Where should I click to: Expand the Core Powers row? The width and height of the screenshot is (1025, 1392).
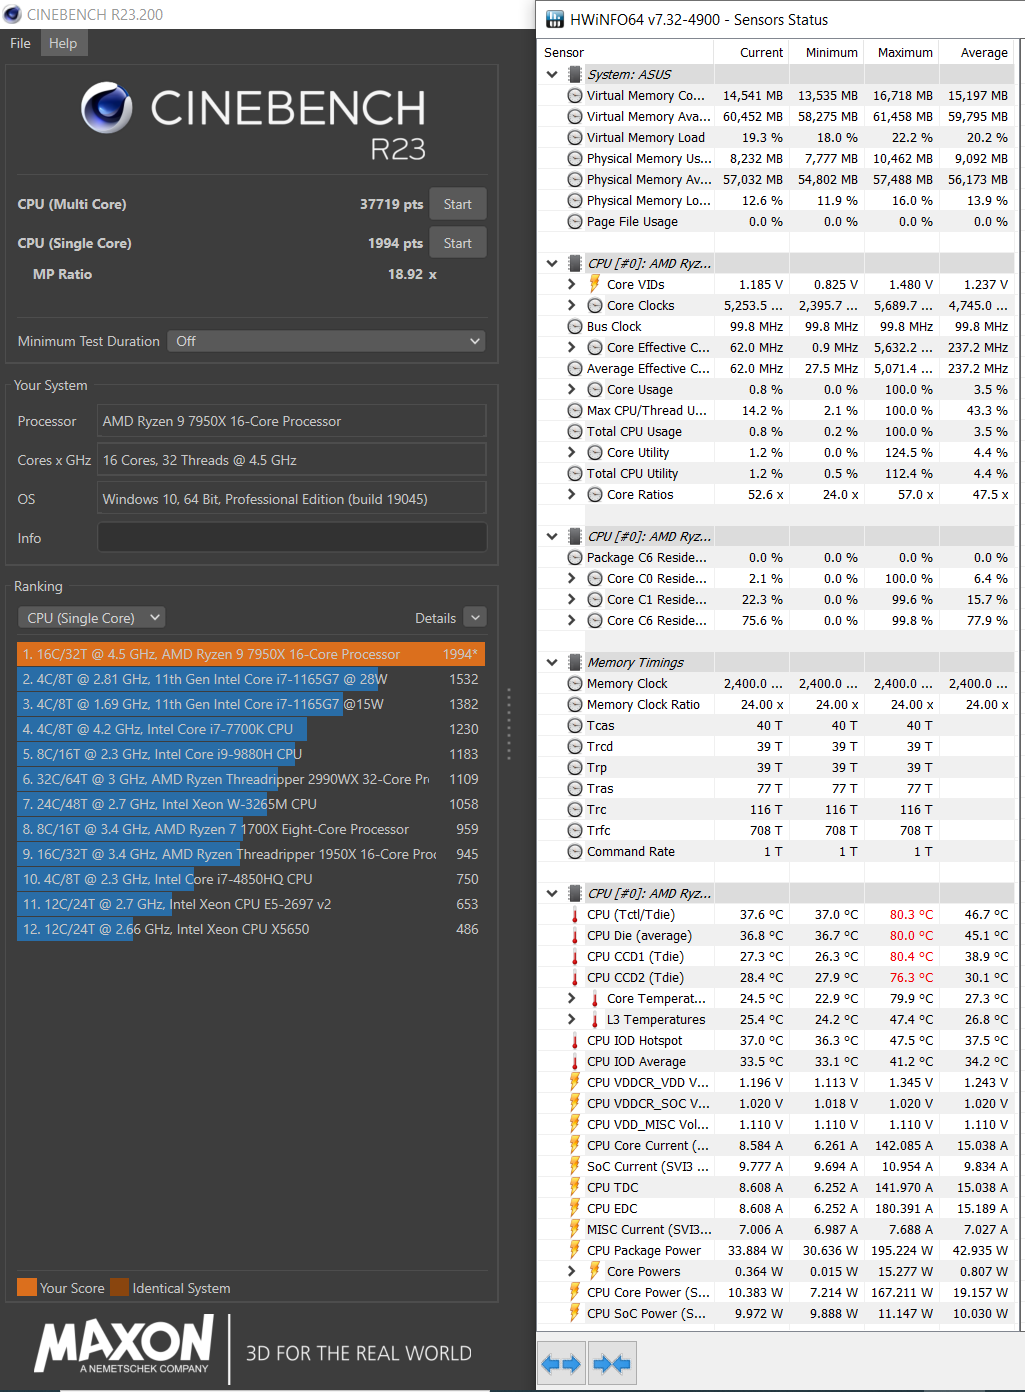tap(572, 1271)
